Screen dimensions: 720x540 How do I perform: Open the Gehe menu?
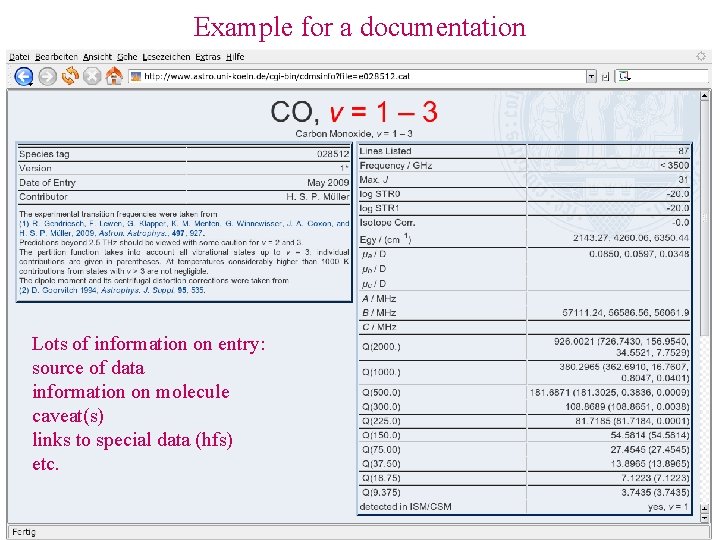point(127,57)
